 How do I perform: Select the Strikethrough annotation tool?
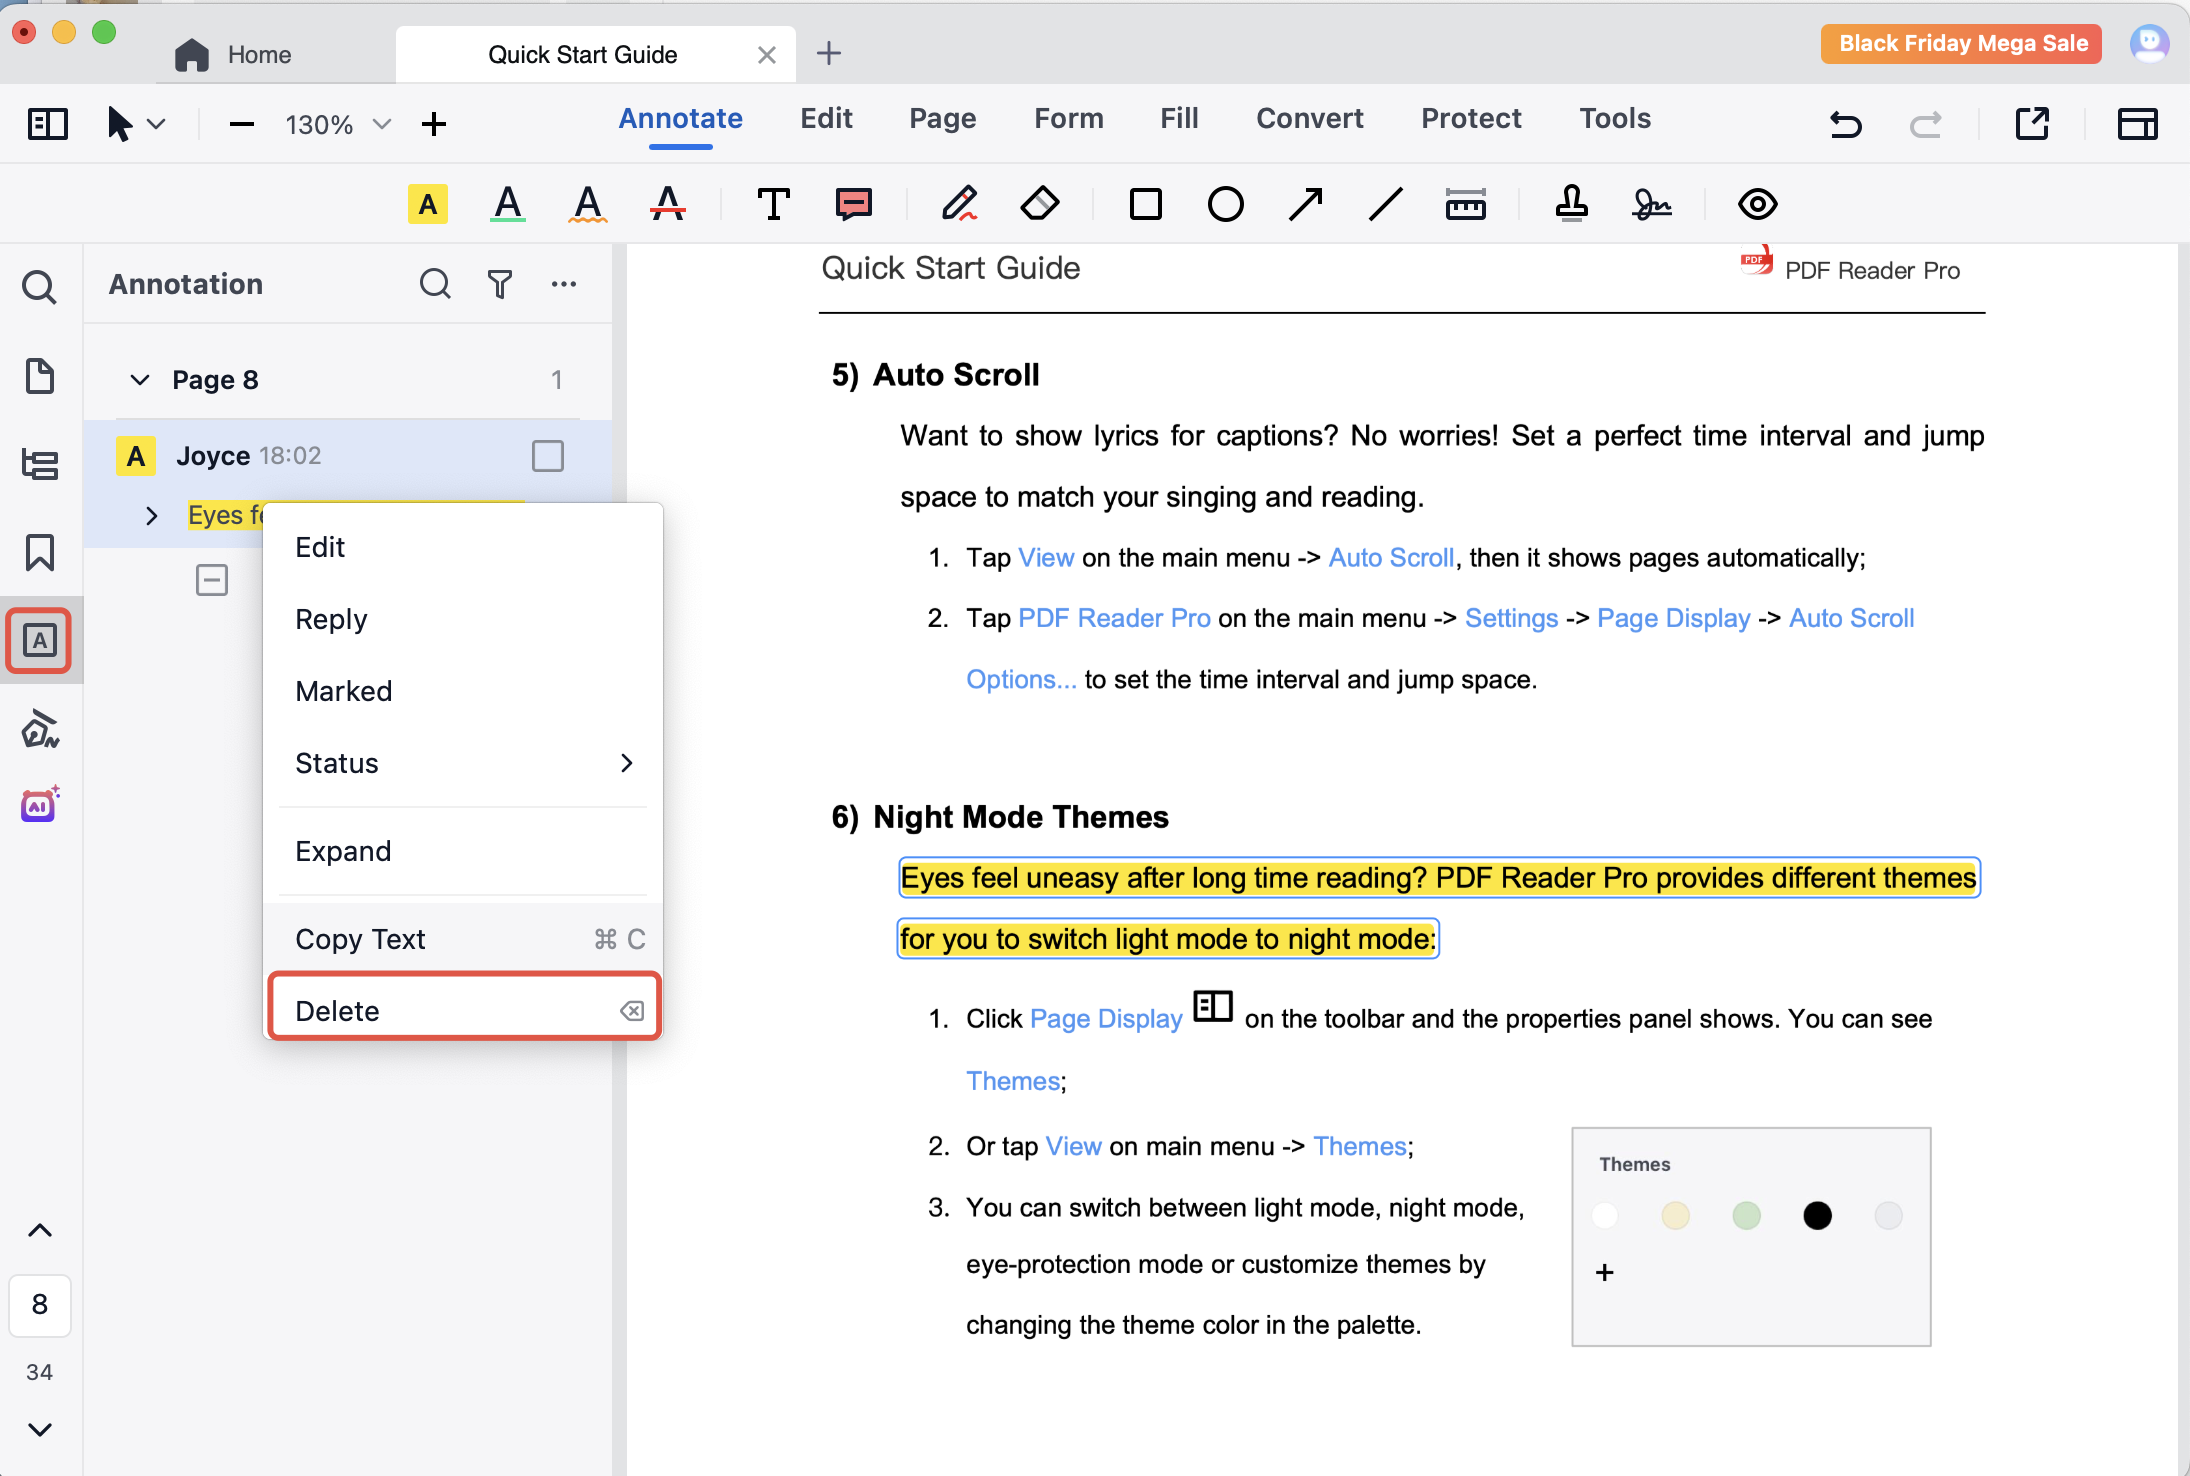(668, 204)
